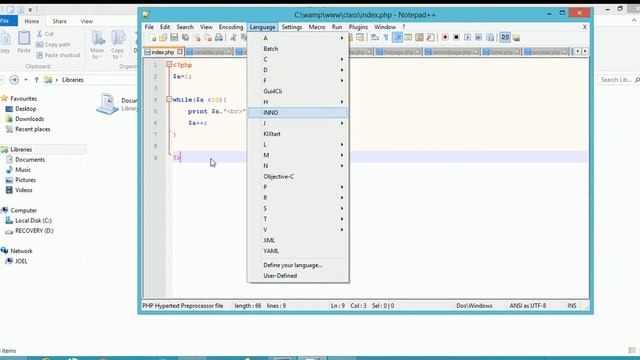Select XML language

[298, 240]
